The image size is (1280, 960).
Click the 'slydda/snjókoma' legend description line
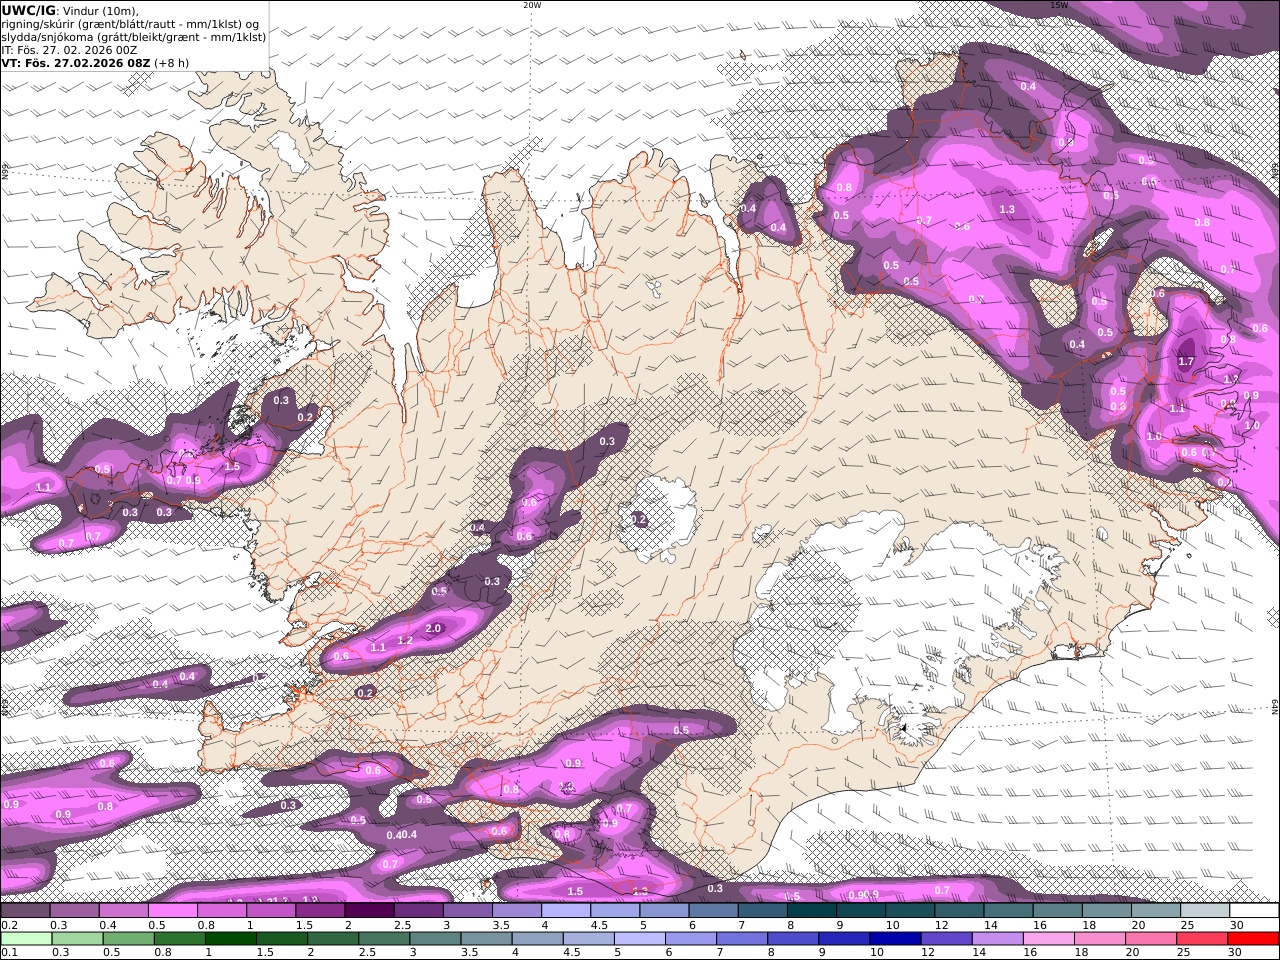tap(134, 36)
